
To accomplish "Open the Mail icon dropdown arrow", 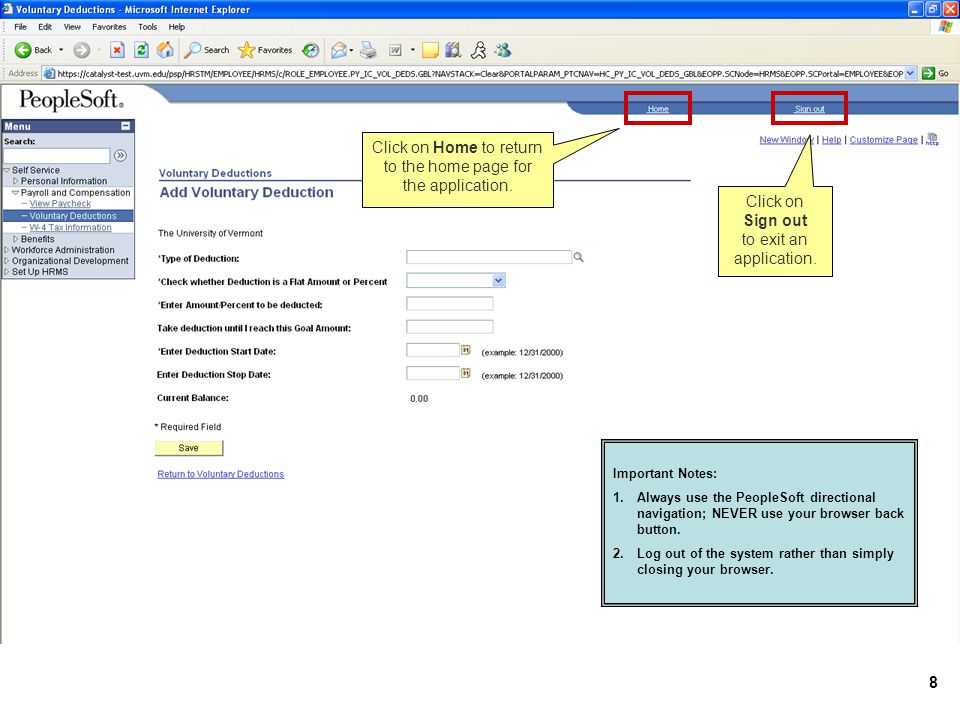I will pyautogui.click(x=351, y=50).
